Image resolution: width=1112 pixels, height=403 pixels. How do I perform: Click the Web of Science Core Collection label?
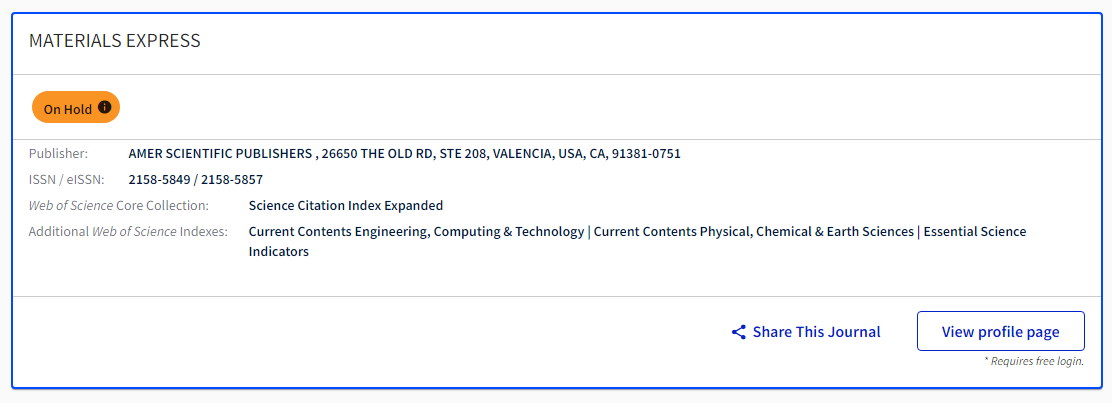tap(118, 206)
